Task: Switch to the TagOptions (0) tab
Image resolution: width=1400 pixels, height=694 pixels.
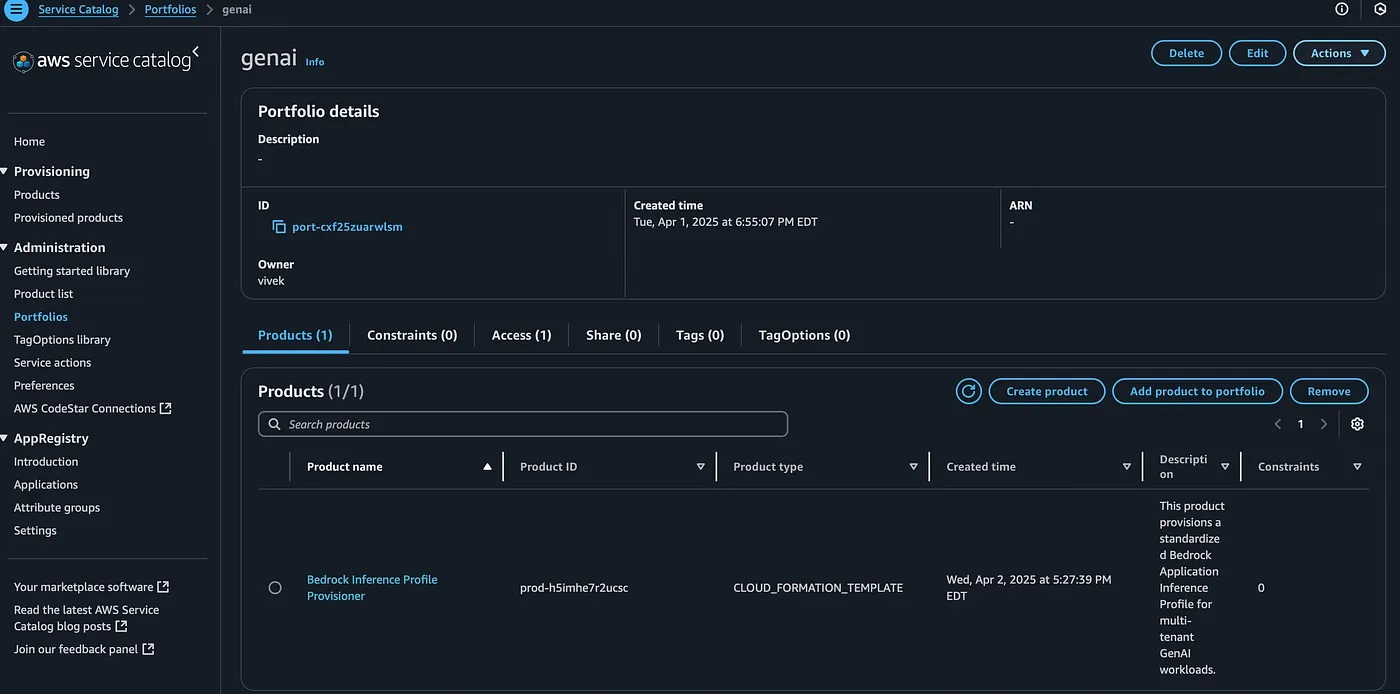Action: pyautogui.click(x=804, y=335)
